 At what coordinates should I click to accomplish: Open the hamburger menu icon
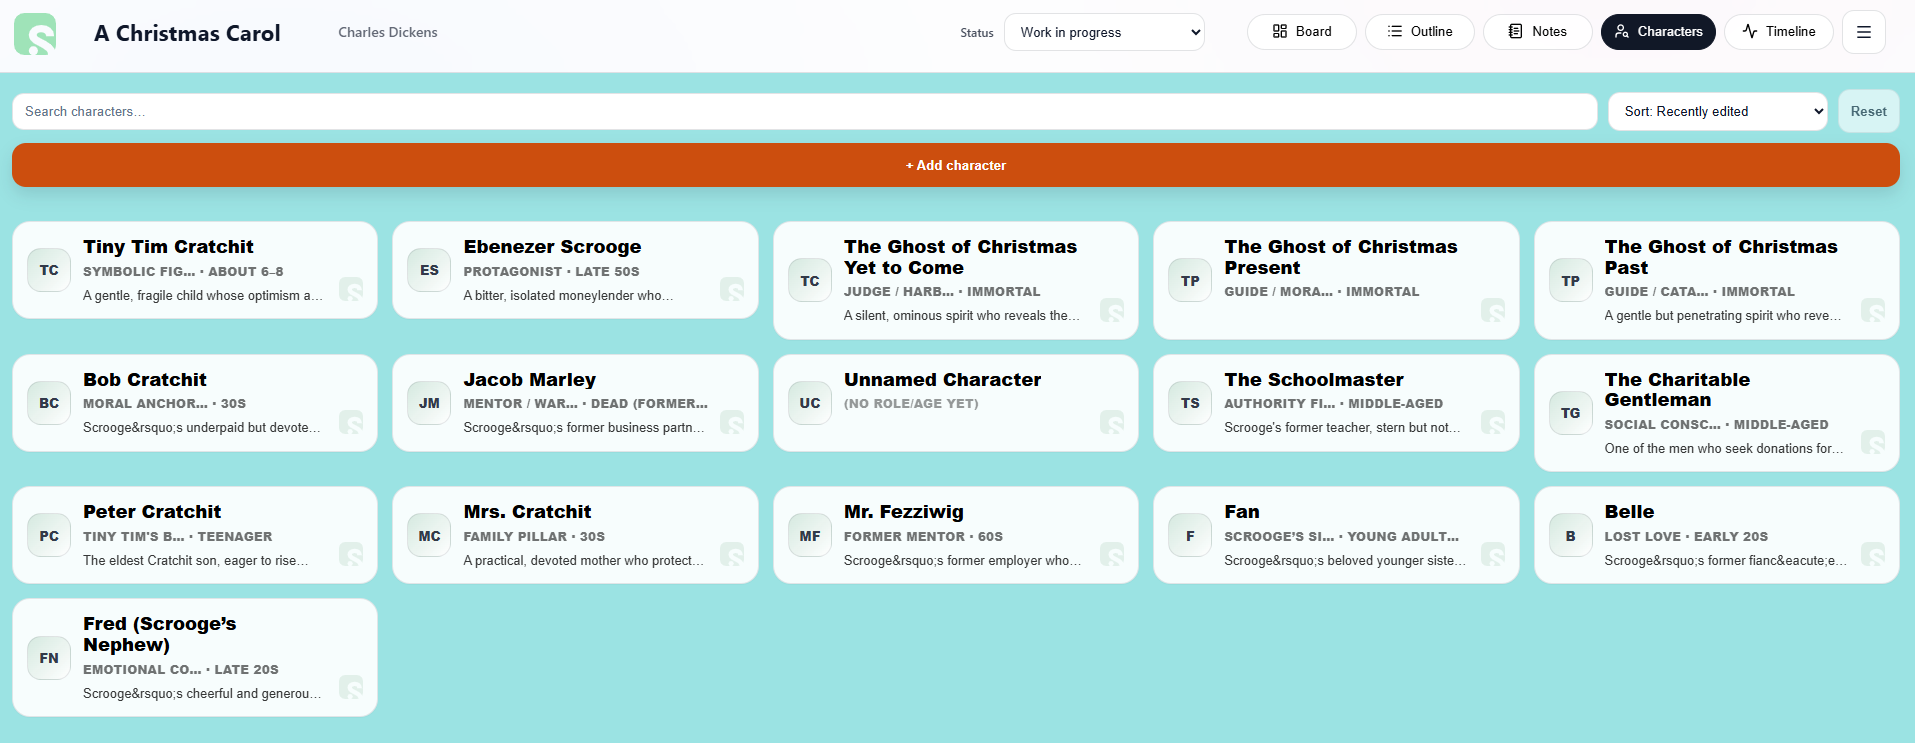click(x=1863, y=32)
